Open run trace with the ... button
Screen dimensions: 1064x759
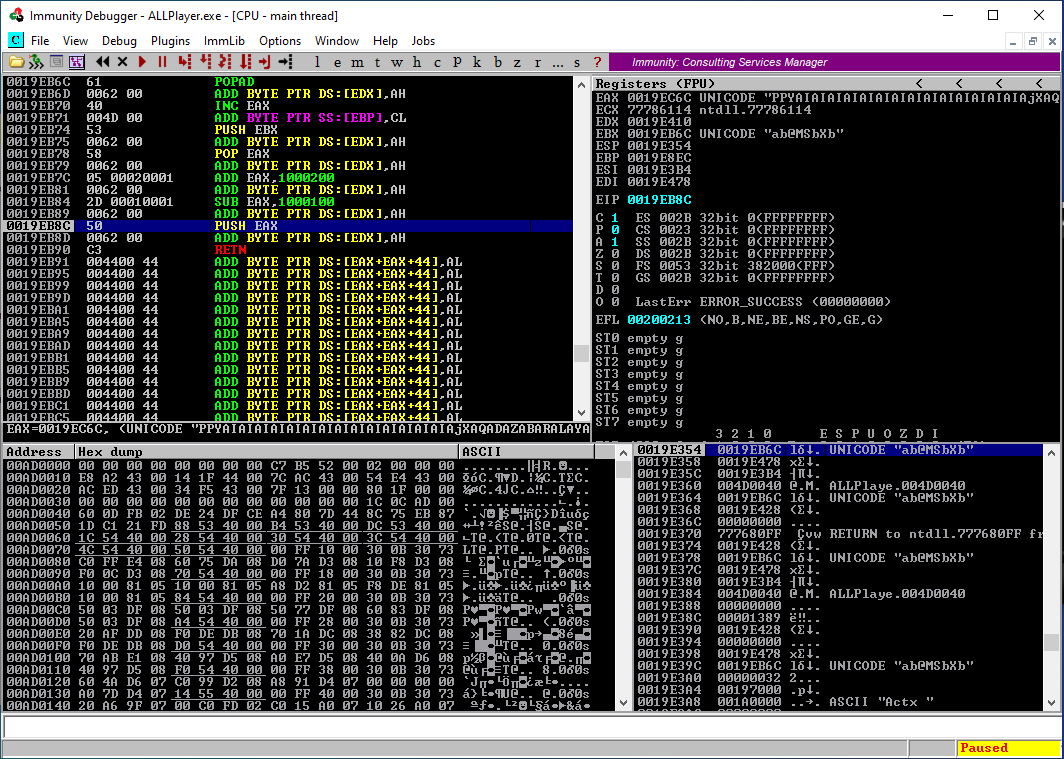[557, 62]
